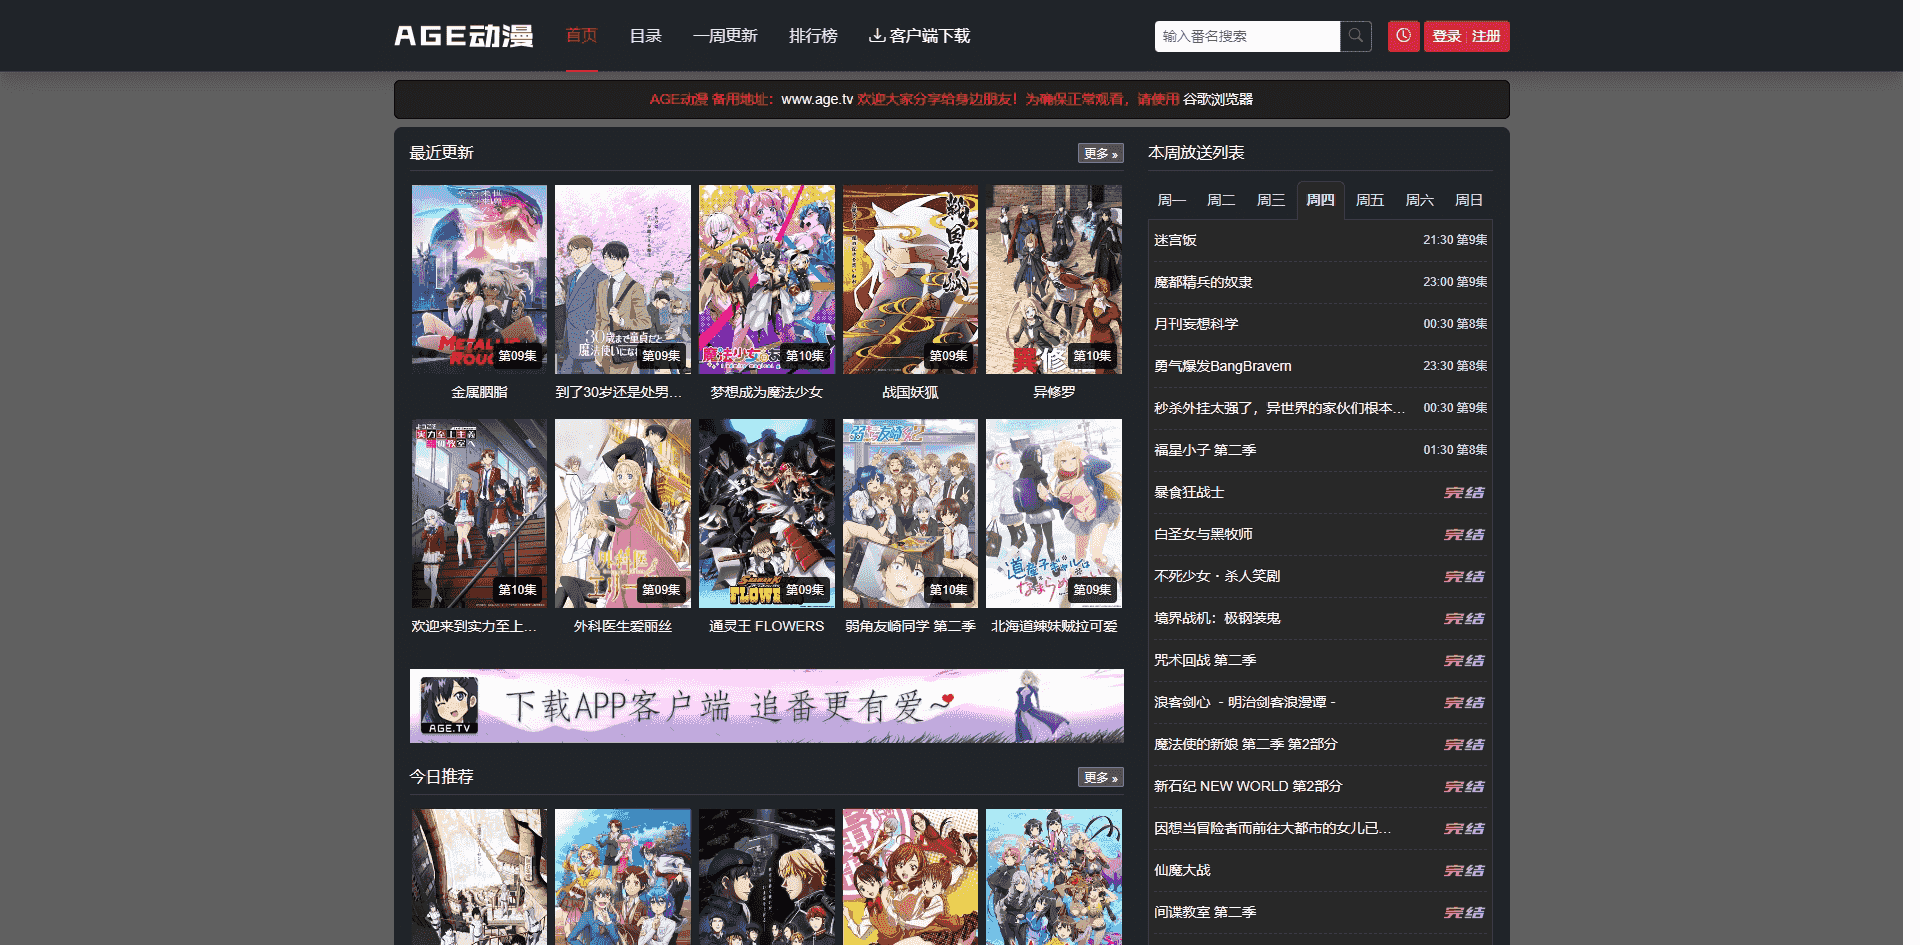The height and width of the screenshot is (945, 1920).
Task: Go to 首页 home tab
Action: pos(581,36)
